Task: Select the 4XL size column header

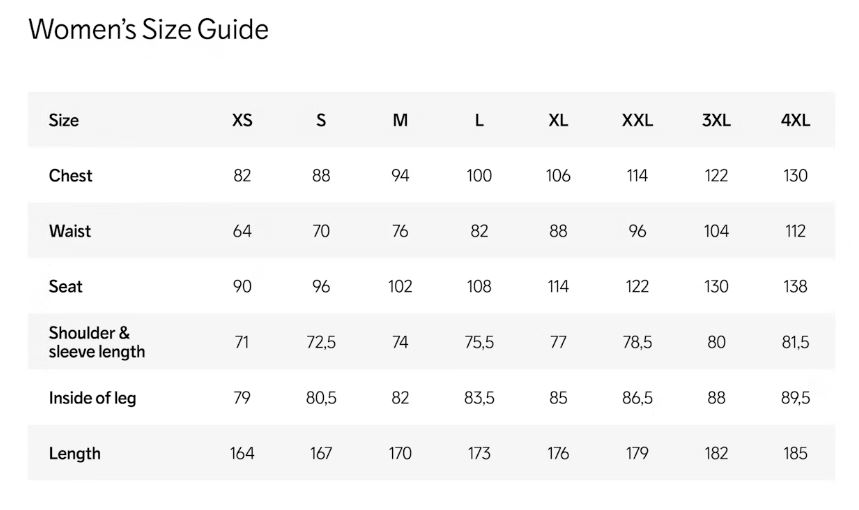Action: [795, 120]
